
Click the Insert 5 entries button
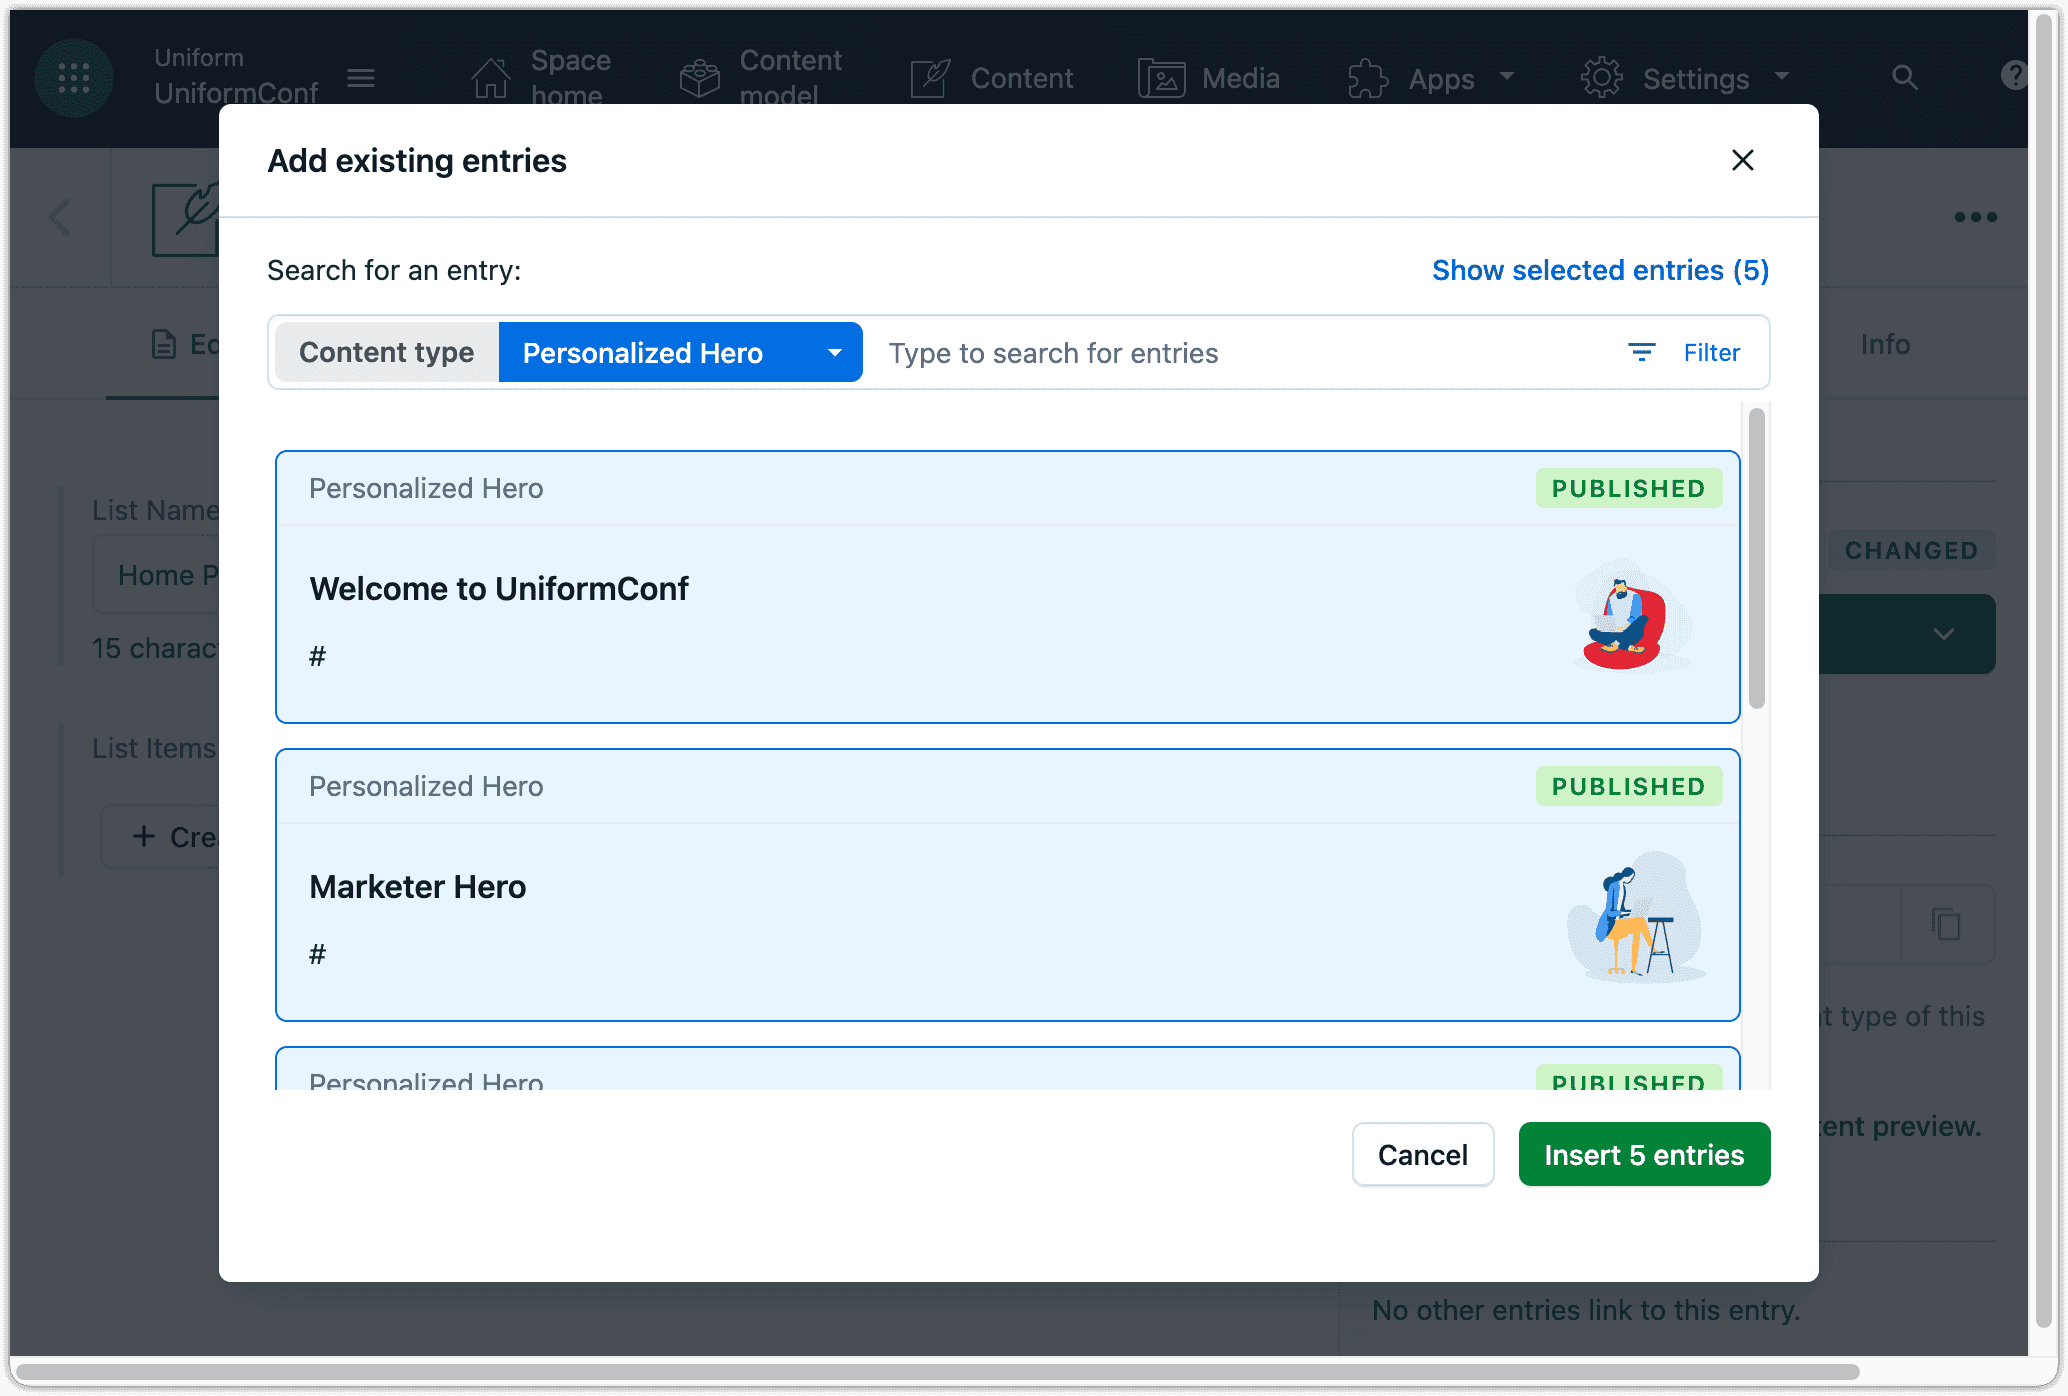tap(1643, 1154)
